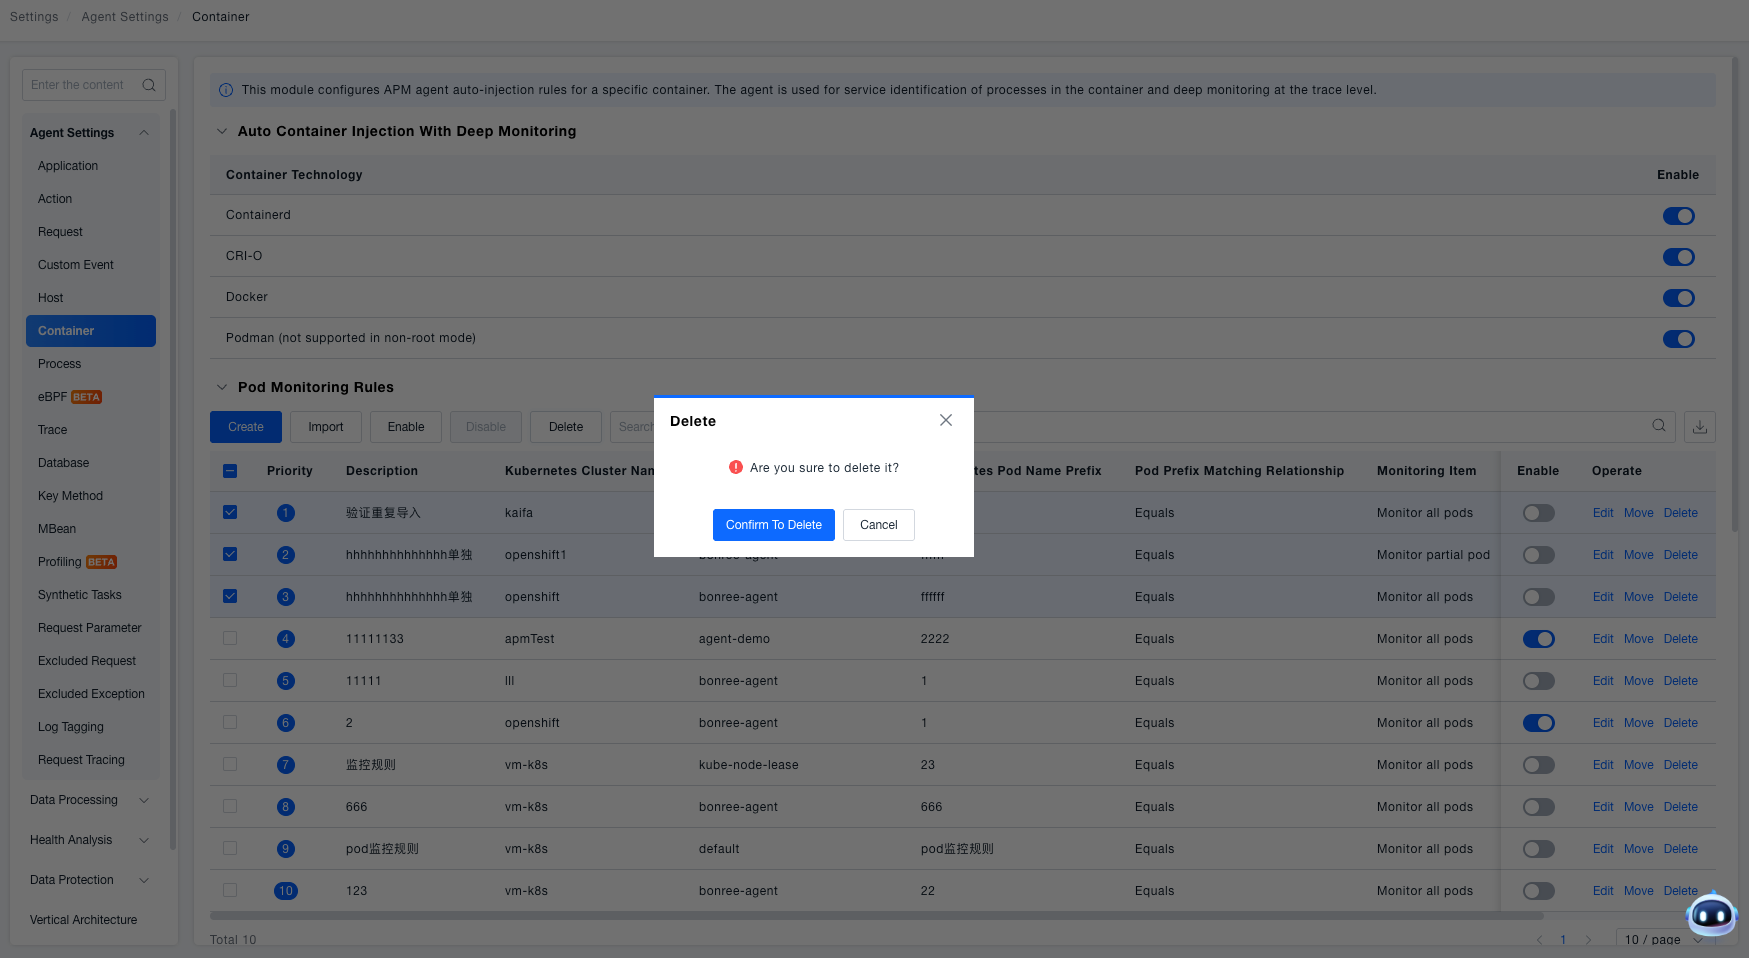Click the download export icon
Image resolution: width=1749 pixels, height=958 pixels.
1700,427
